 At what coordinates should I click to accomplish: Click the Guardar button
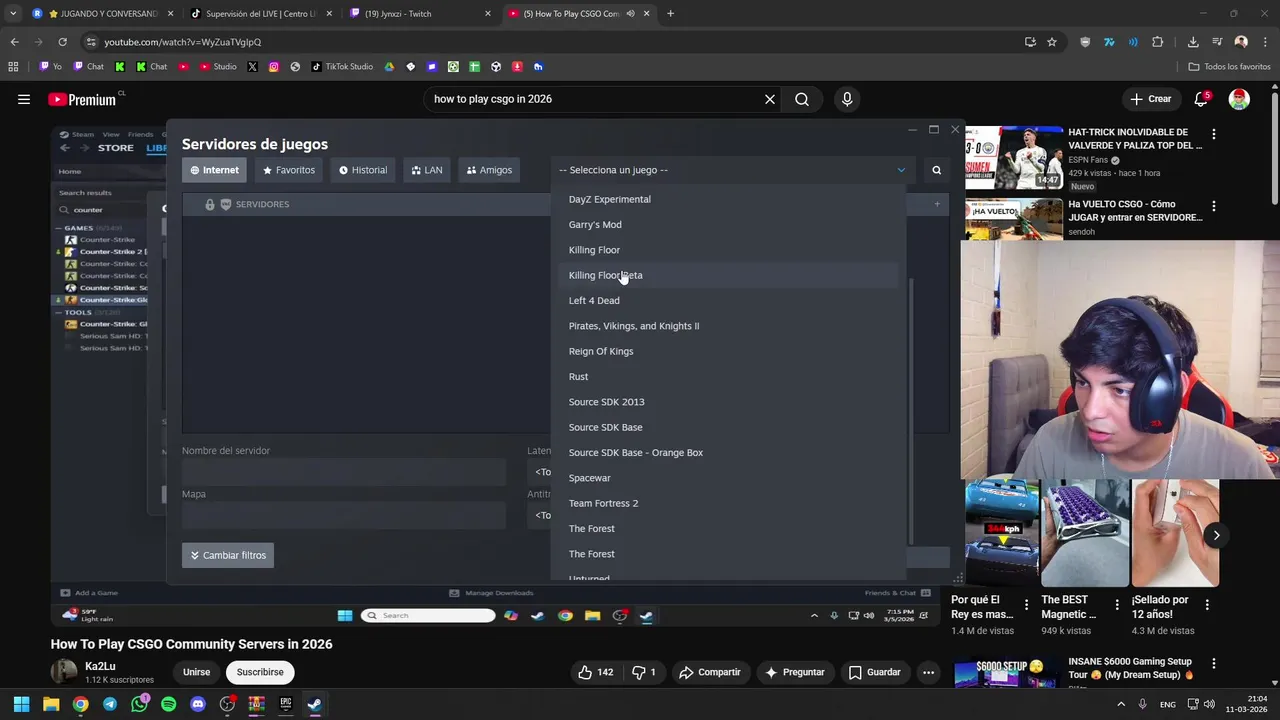click(874, 672)
